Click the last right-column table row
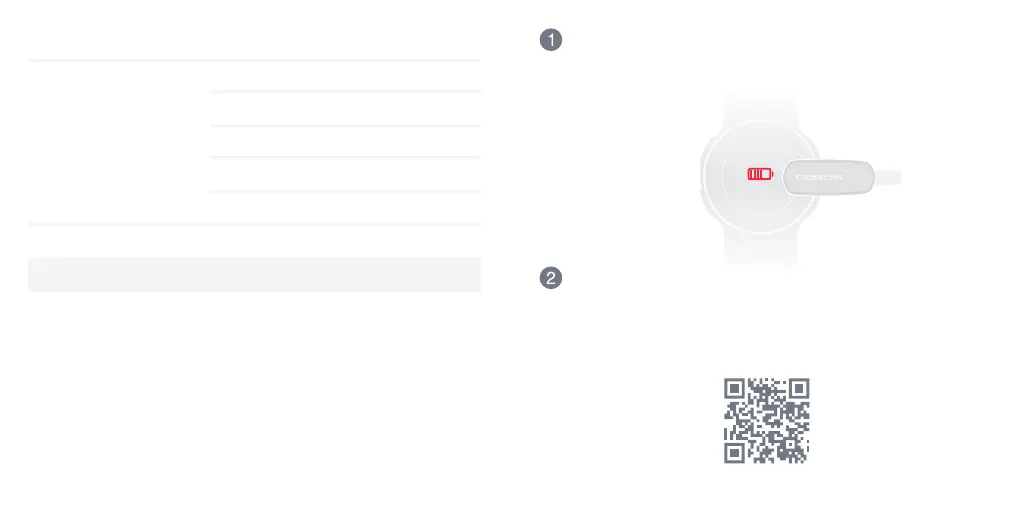The width and height of the screenshot is (1020, 510). coord(345,208)
